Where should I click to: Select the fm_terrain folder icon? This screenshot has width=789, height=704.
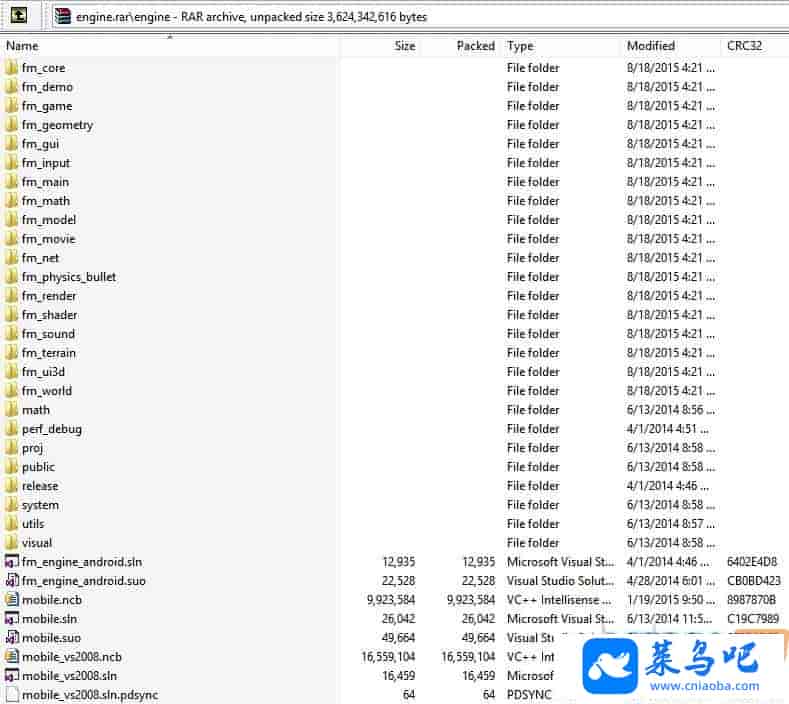click(x=11, y=352)
